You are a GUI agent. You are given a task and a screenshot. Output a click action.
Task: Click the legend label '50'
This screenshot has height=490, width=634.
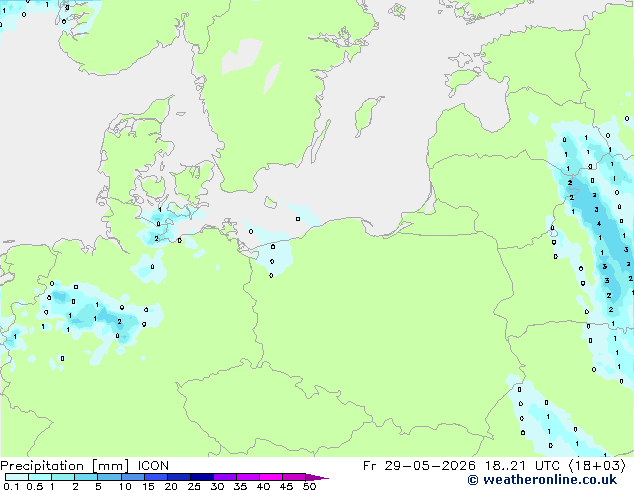pyautogui.click(x=309, y=486)
